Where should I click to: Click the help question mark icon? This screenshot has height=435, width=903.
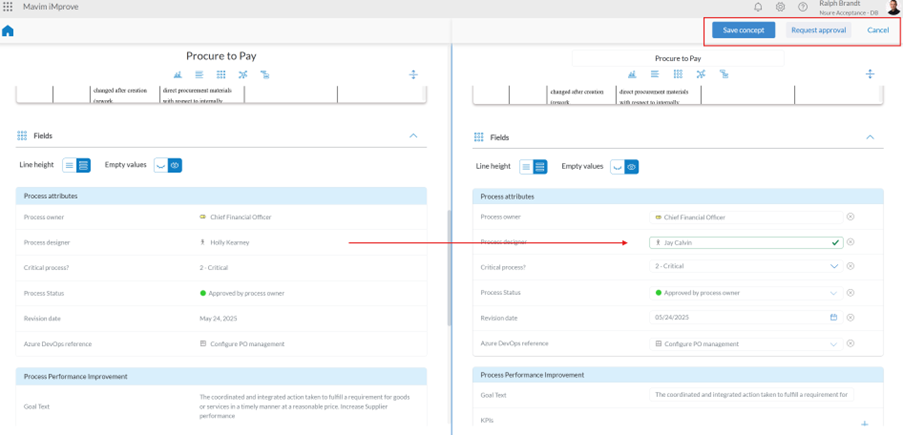(x=803, y=7)
